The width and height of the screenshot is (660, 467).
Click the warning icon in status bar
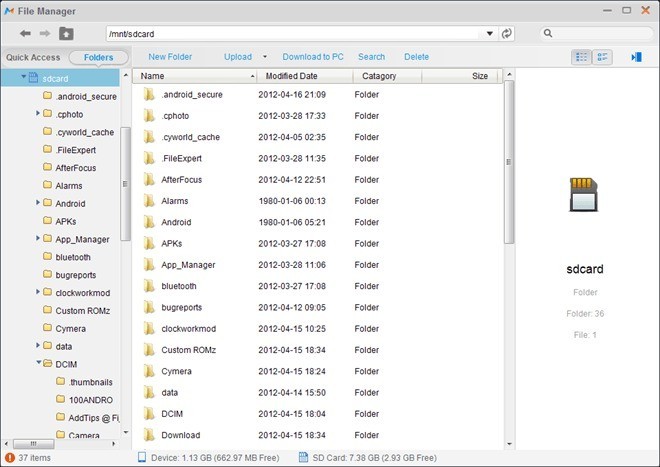click(10, 457)
